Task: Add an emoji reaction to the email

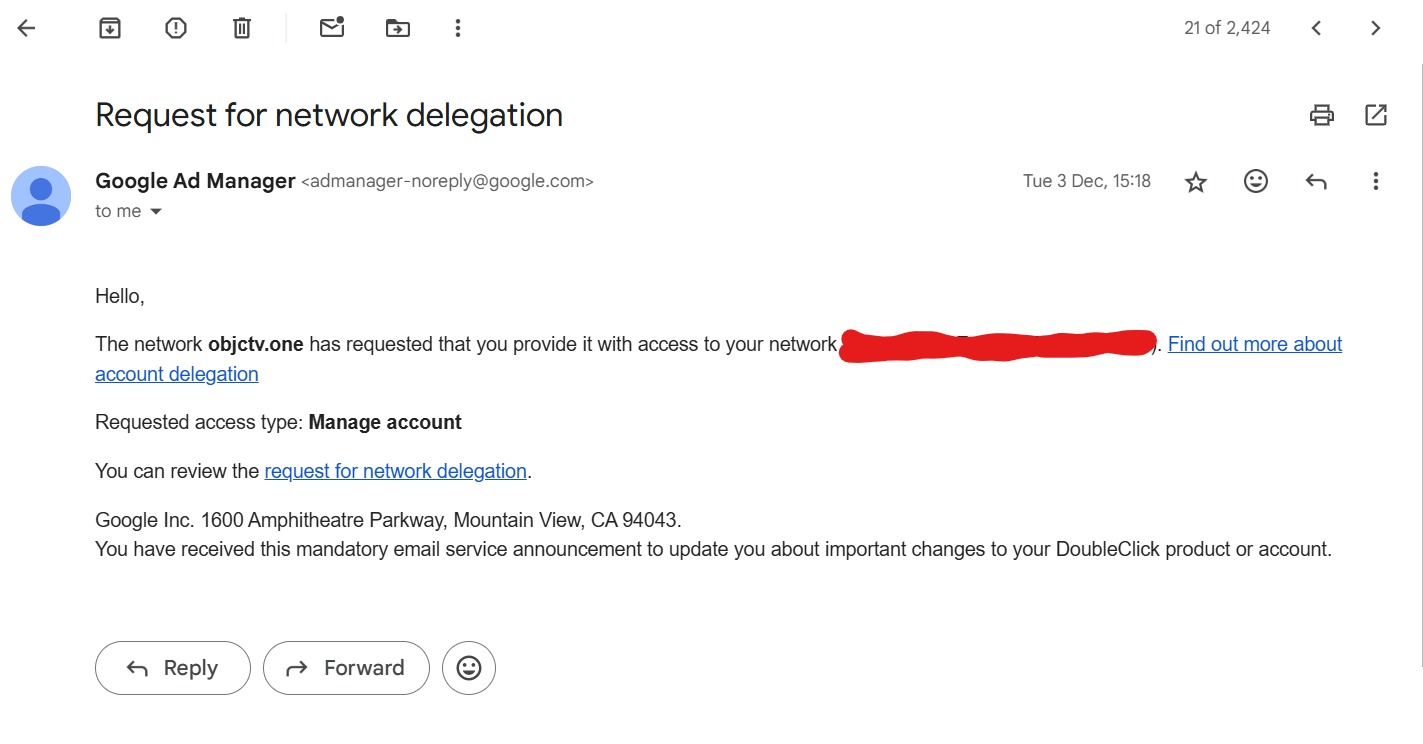Action: pyautogui.click(x=1256, y=181)
